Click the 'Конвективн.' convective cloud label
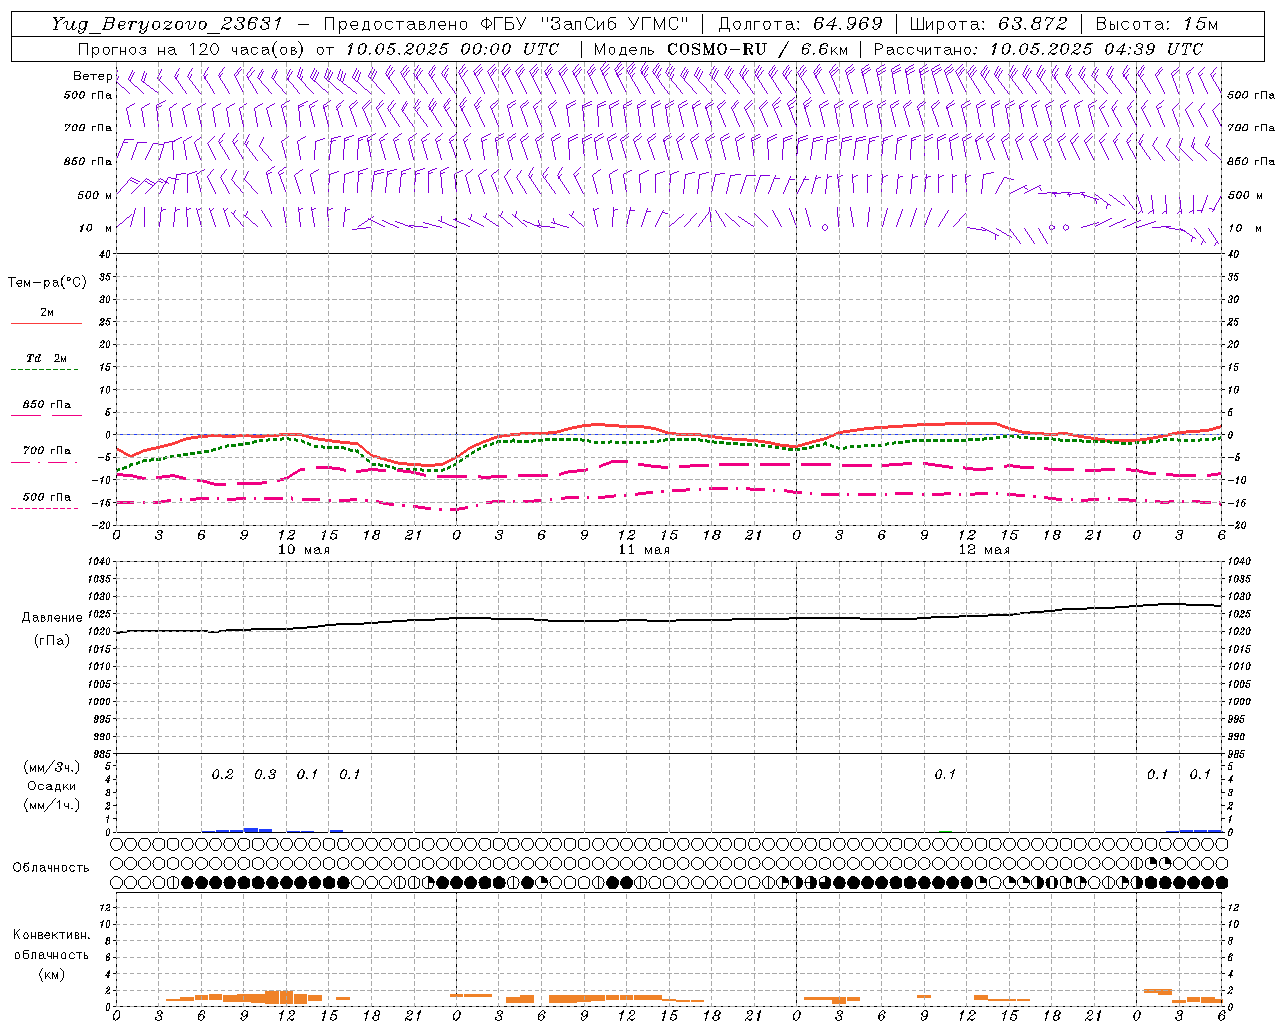The height and width of the screenshot is (1024, 1280). click(x=51, y=935)
